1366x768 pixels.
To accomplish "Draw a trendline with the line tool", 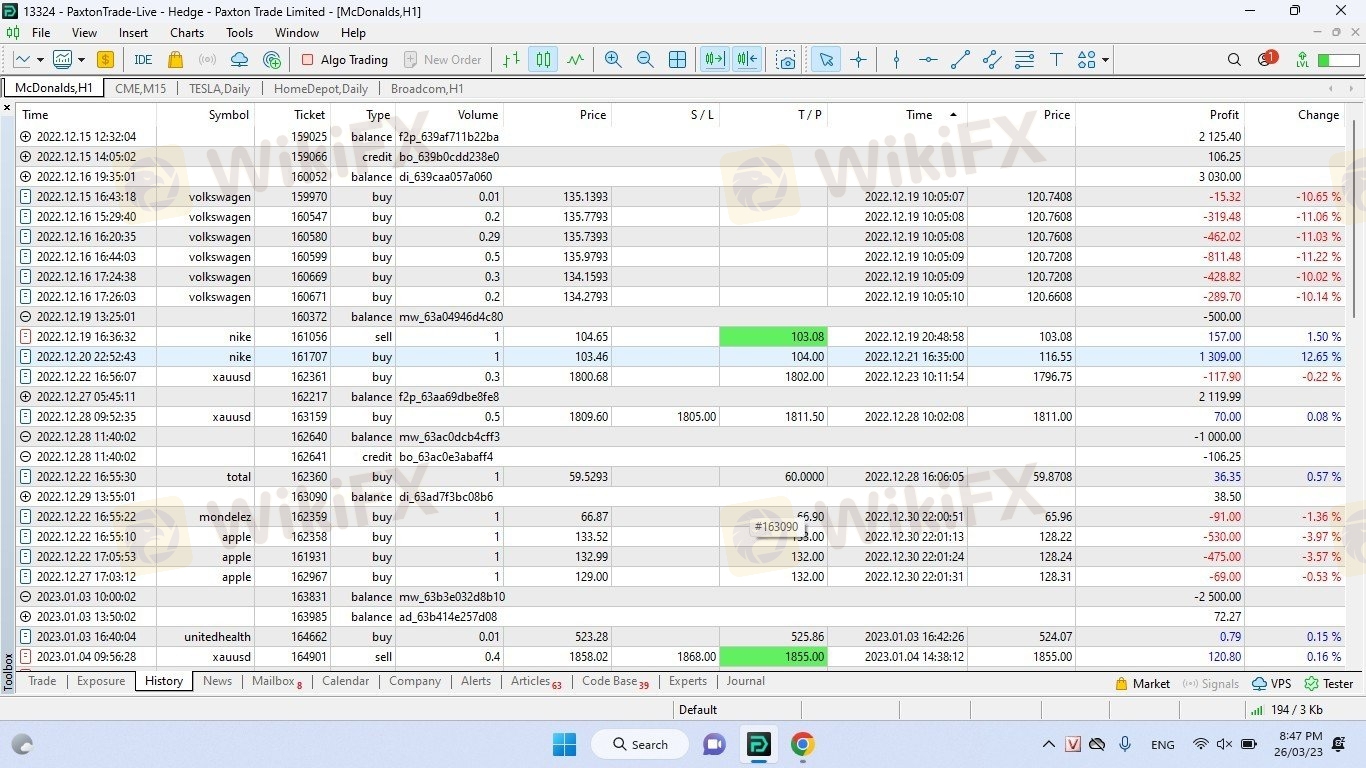I will coord(960,60).
